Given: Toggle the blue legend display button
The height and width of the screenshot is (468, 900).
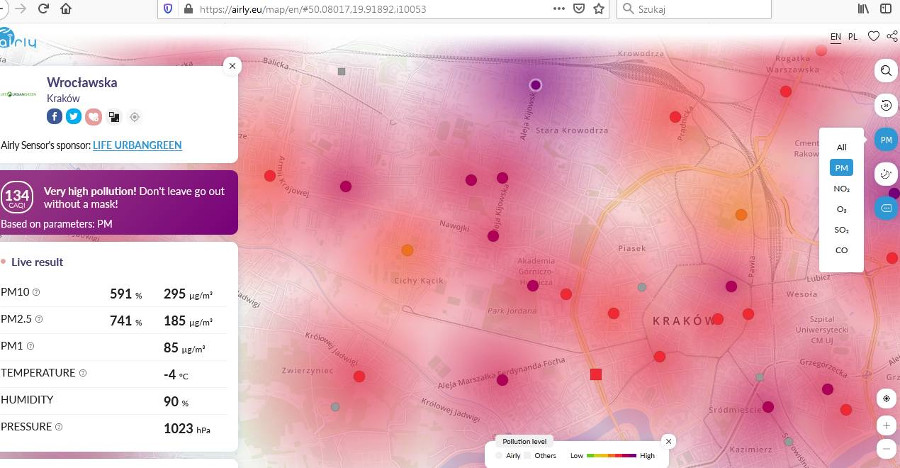Looking at the screenshot, I should 887,208.
